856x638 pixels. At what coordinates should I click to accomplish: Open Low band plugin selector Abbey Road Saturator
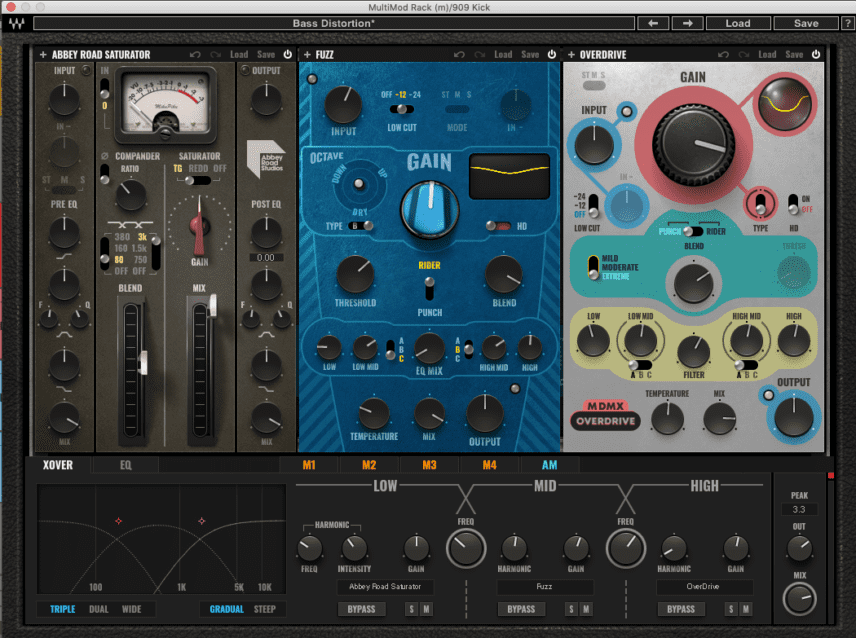[385, 587]
